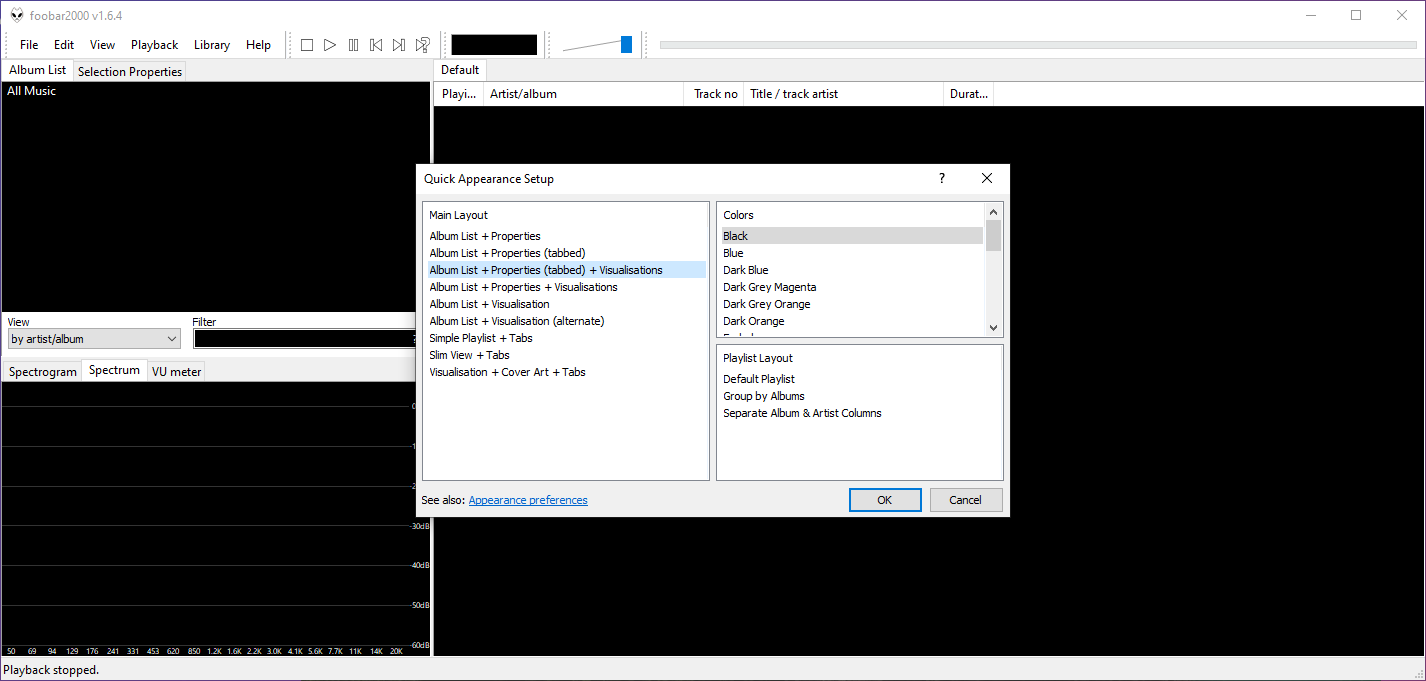Show the Spectrogram visualisation tab
The image size is (1426, 681).
43,372
